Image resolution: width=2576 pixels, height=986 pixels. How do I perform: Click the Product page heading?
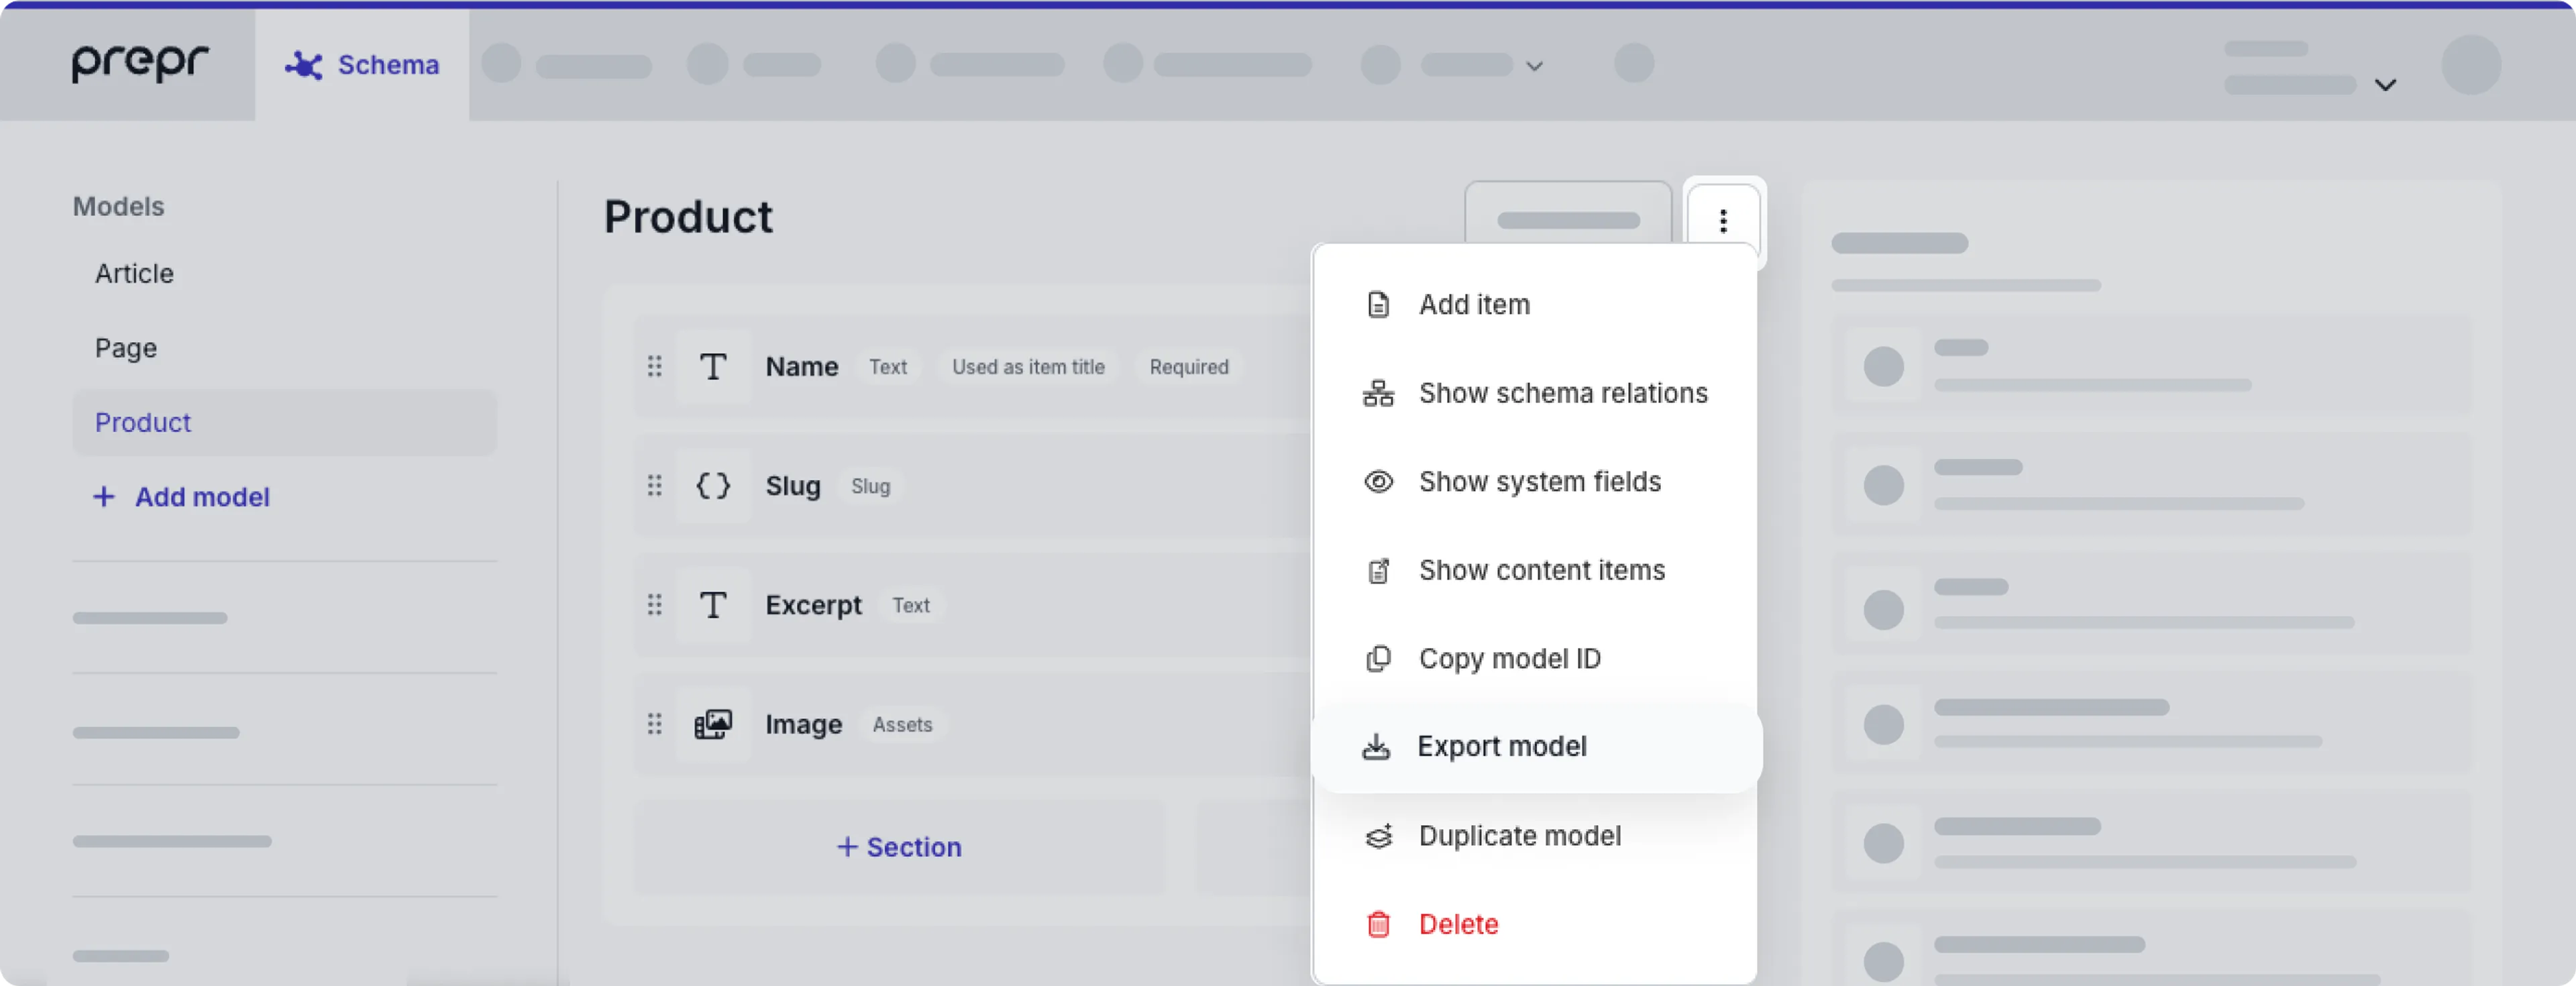coord(688,217)
